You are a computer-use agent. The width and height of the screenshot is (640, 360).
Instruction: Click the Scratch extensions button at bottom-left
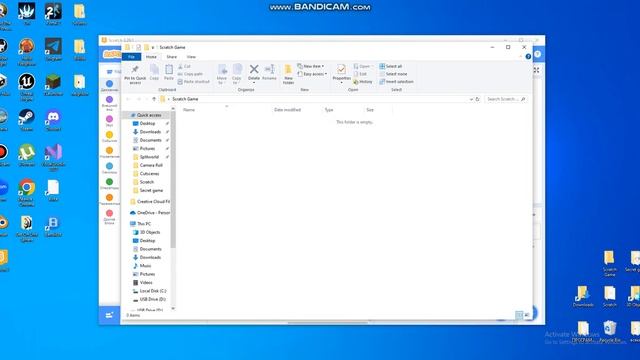click(x=109, y=315)
